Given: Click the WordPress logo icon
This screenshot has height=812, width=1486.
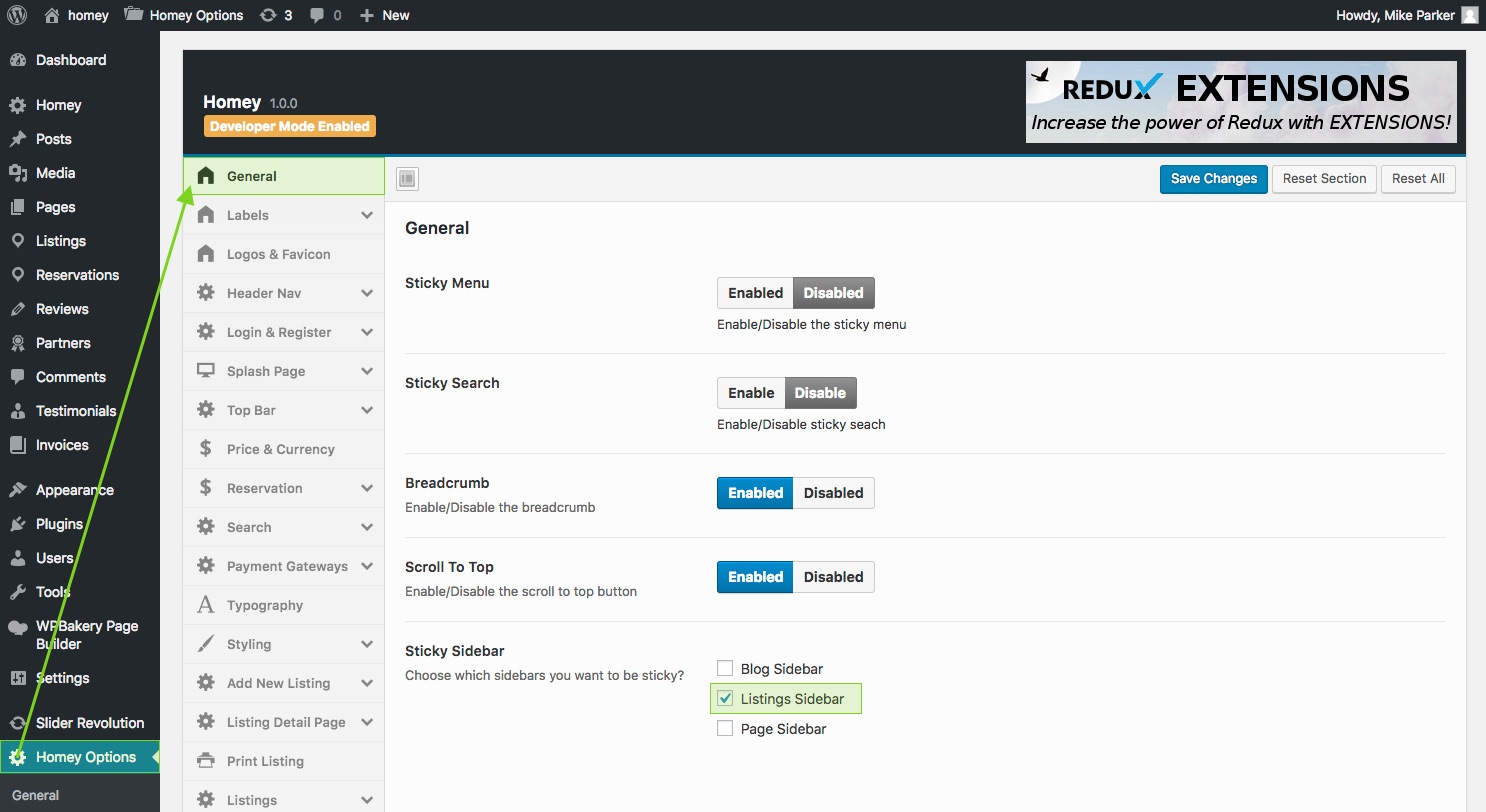Looking at the screenshot, I should pyautogui.click(x=17, y=15).
